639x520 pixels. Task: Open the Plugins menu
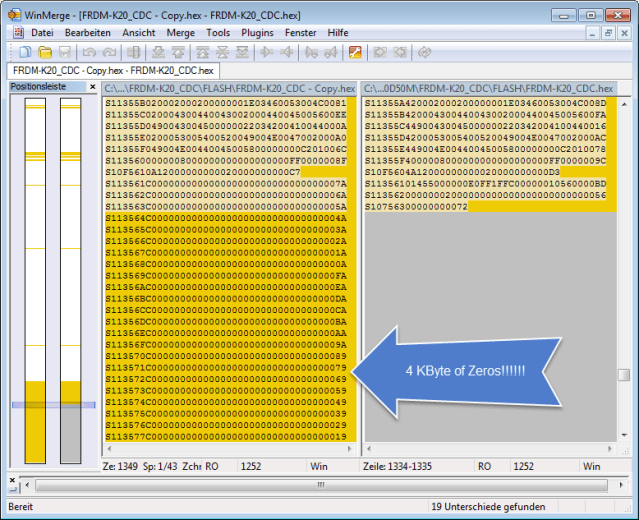click(257, 33)
